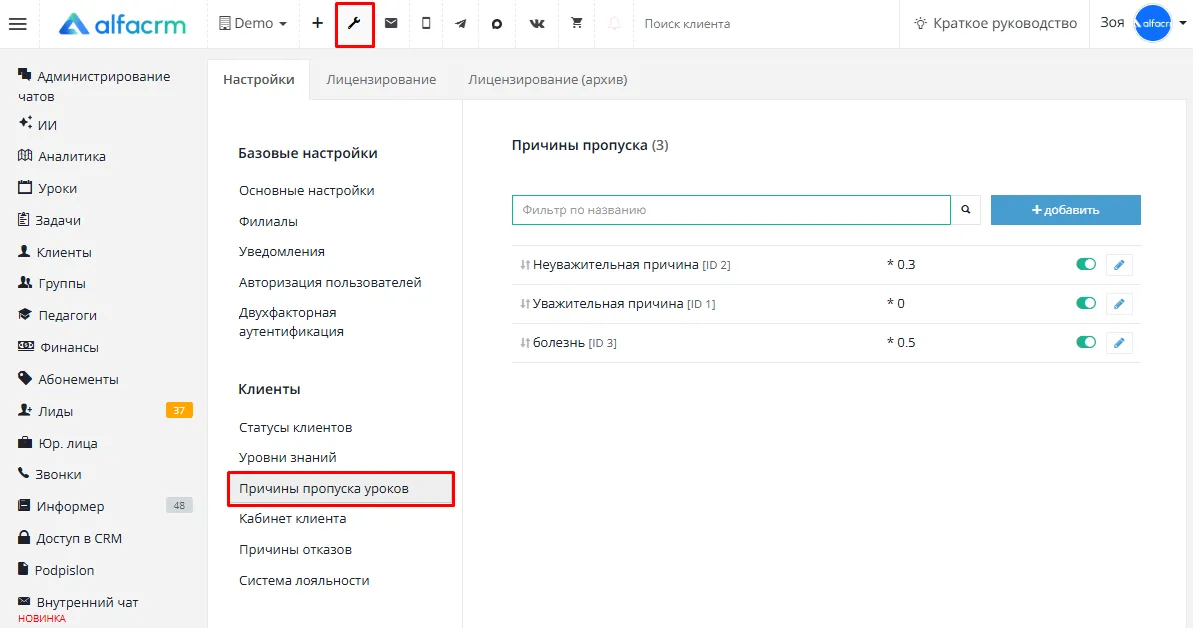Click the mobile phone SMS icon
The height and width of the screenshot is (628, 1193).
[x=426, y=24]
